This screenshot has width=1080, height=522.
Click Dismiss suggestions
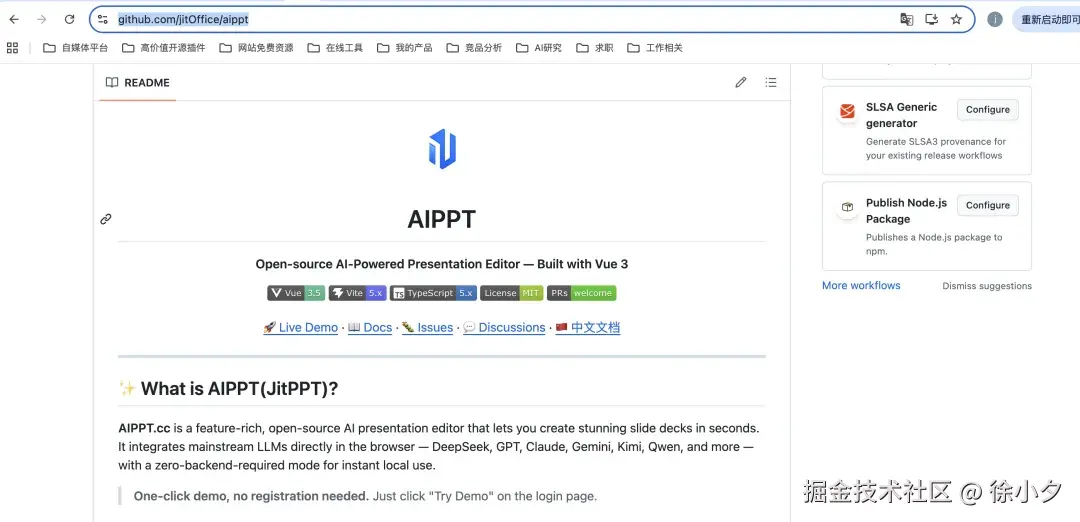point(987,286)
